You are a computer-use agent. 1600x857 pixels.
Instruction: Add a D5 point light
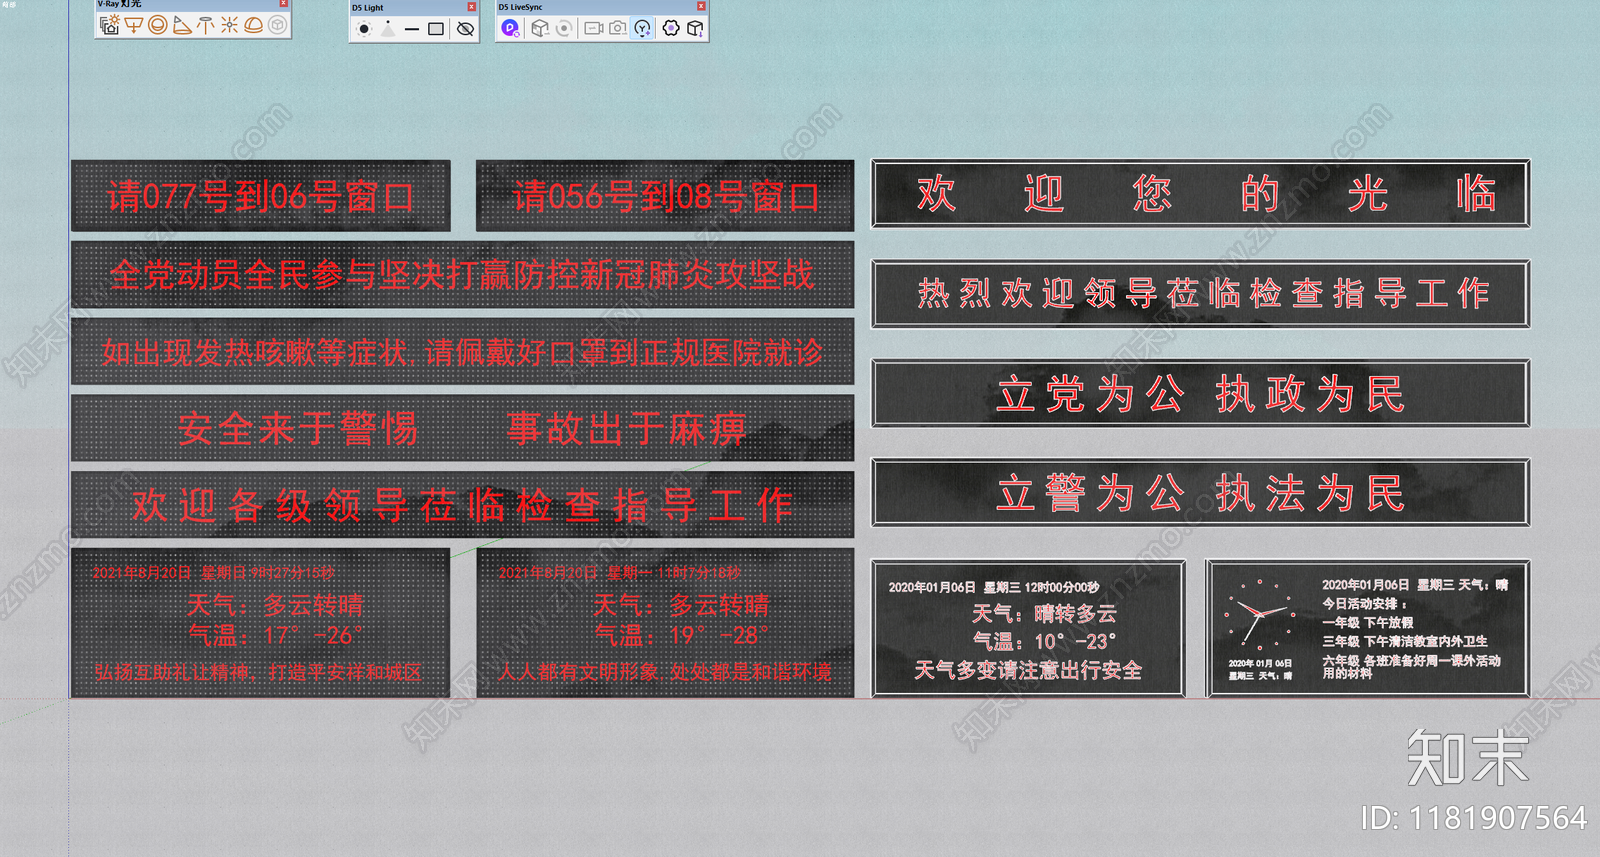click(364, 29)
